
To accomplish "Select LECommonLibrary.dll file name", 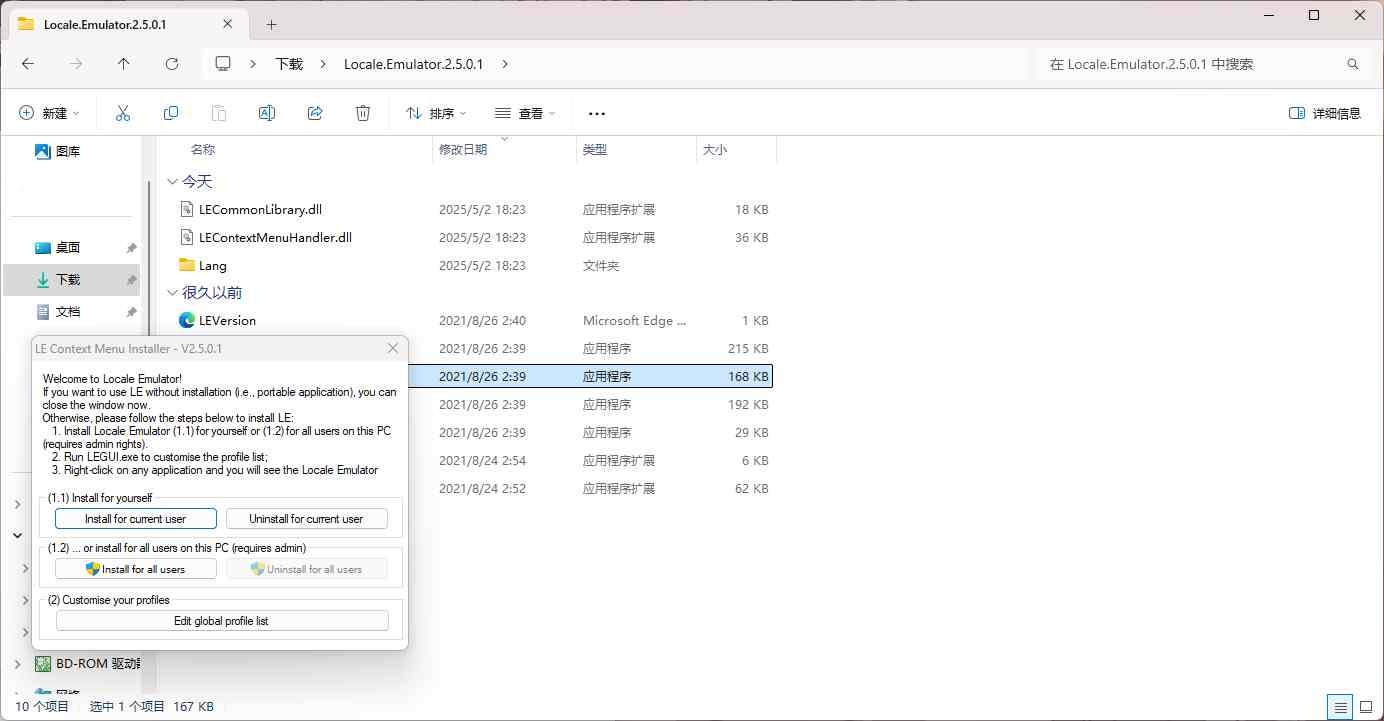I will click(260, 210).
